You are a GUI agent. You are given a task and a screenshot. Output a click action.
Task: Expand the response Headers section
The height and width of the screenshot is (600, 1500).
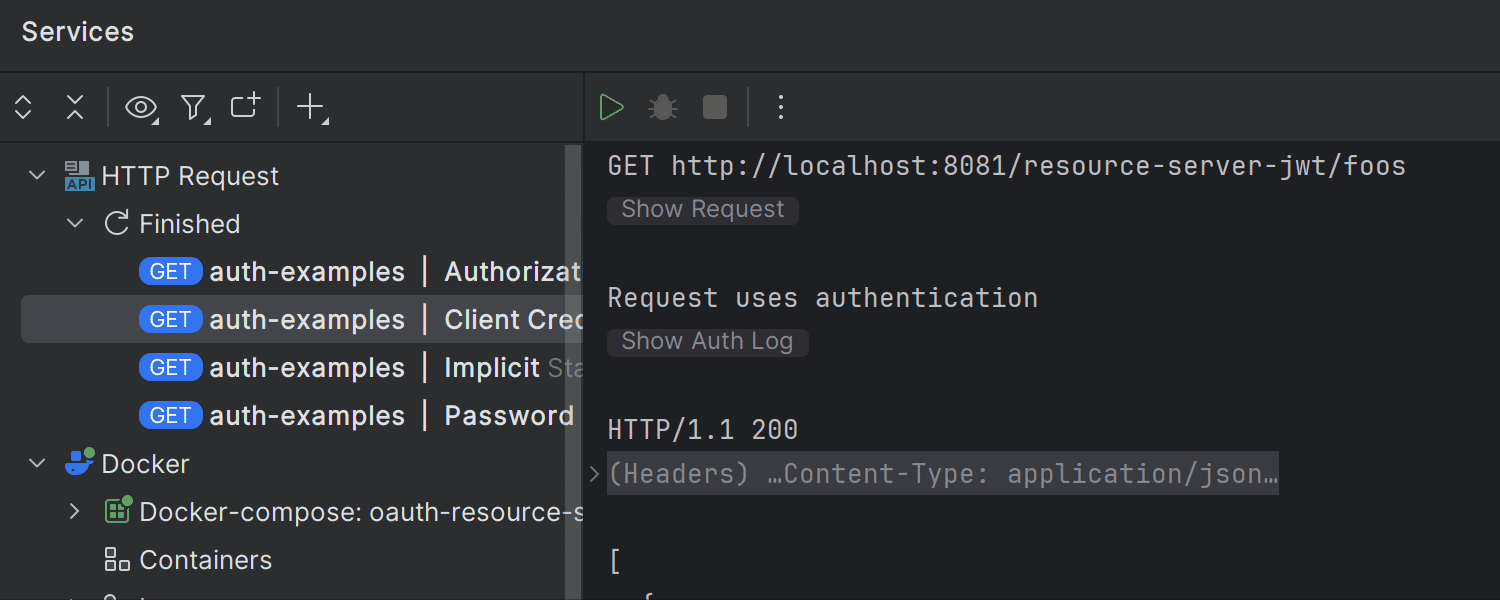tap(594, 473)
